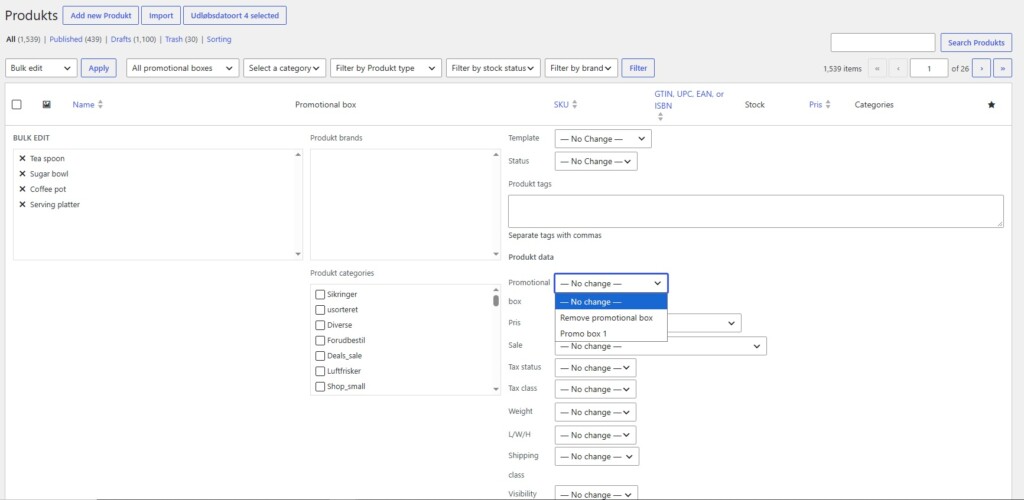Screen dimensions: 1024x500
Task: Check the Forudbestil category
Action: 320,340
